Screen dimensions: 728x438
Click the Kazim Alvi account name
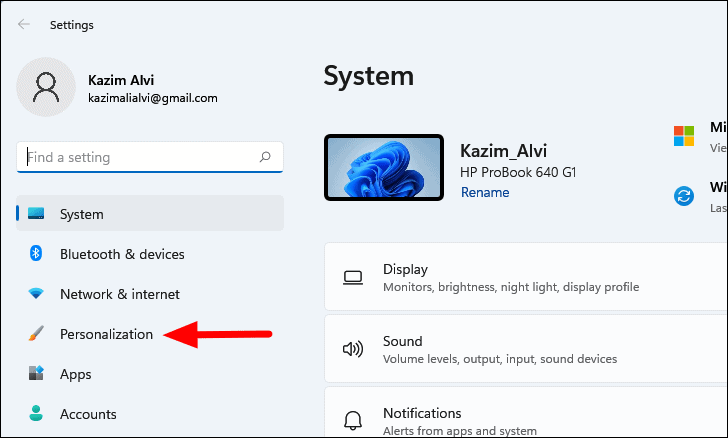(x=121, y=80)
